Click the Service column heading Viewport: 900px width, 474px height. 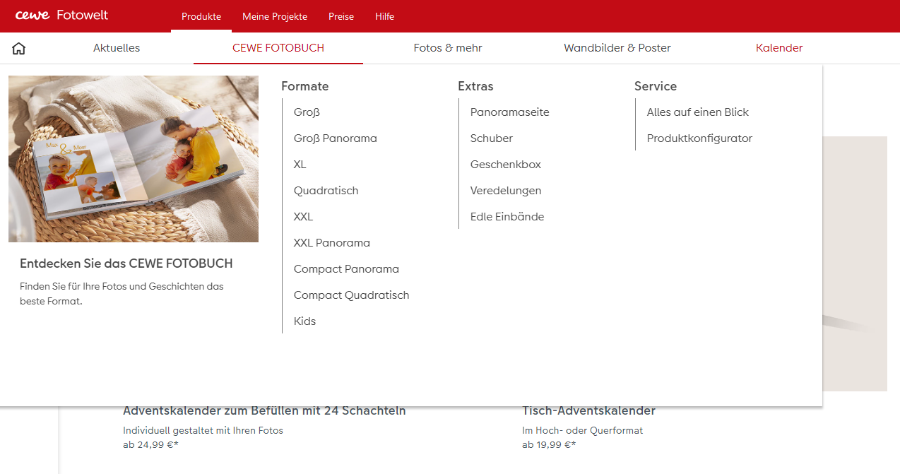click(655, 86)
